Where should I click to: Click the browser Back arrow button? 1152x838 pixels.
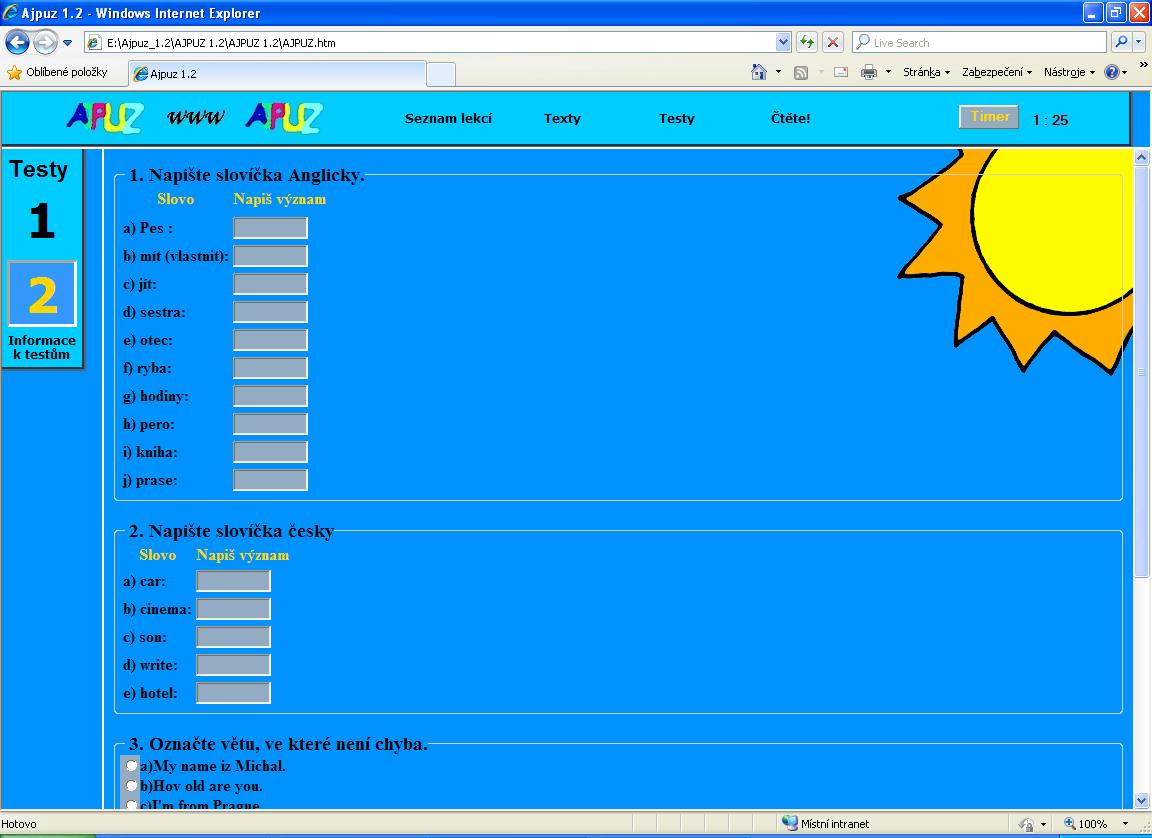pyautogui.click(x=18, y=42)
